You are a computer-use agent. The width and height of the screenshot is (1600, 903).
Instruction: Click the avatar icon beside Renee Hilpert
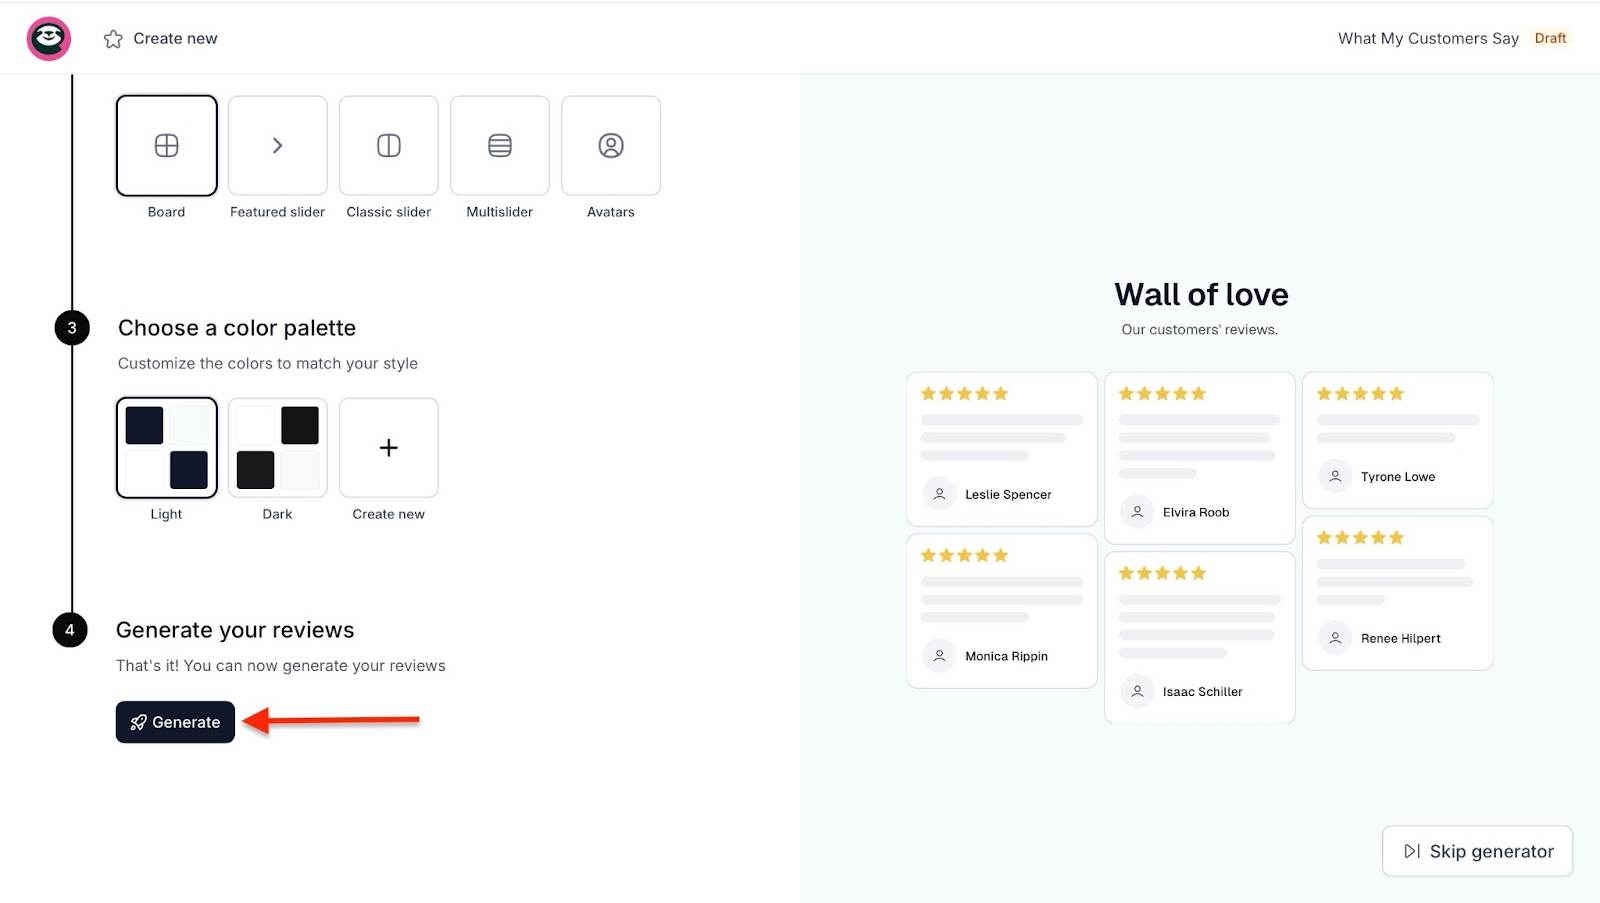(x=1335, y=638)
